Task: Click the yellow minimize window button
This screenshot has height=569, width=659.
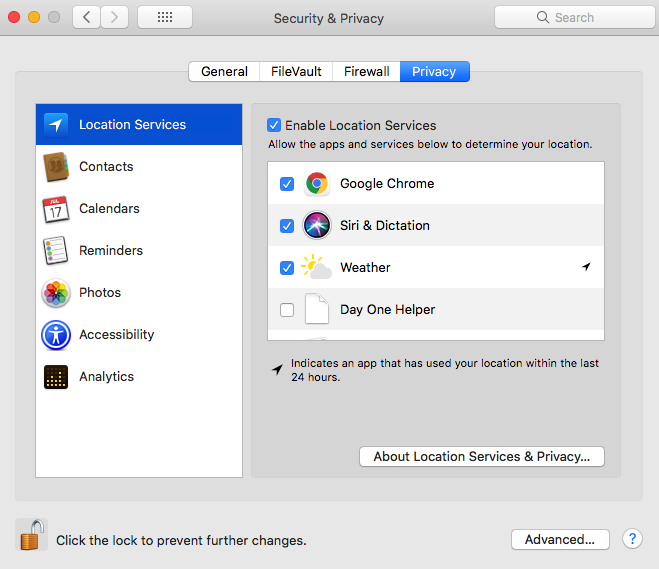Action: tap(34, 17)
